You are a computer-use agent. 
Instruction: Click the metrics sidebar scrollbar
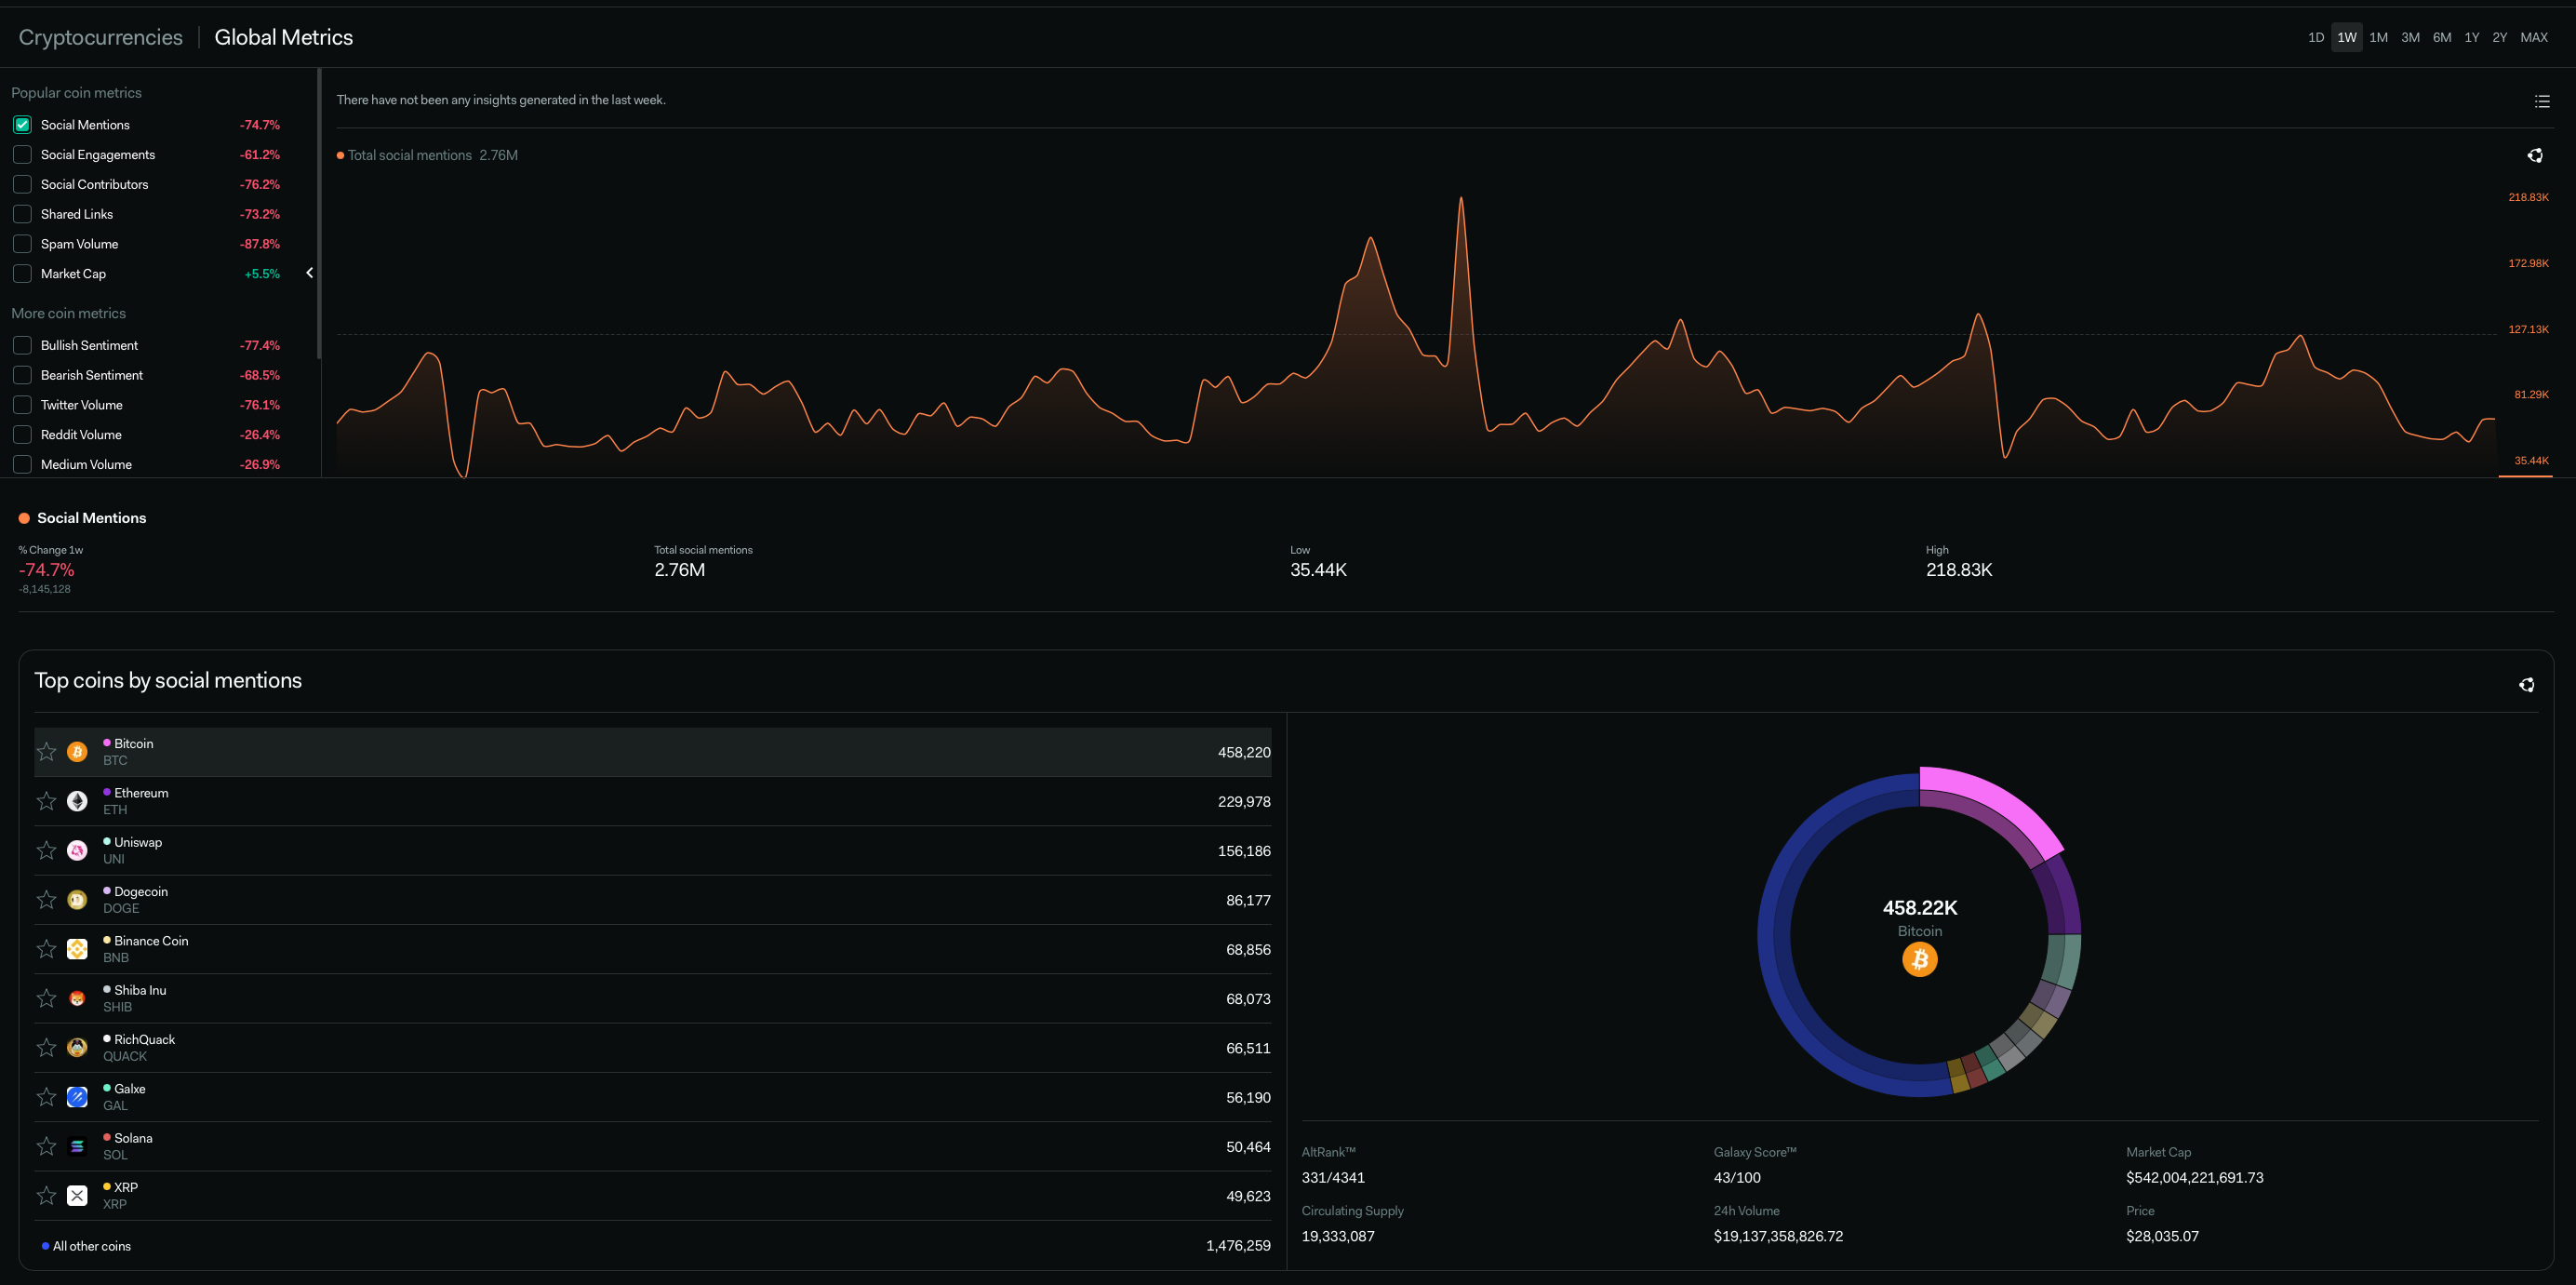319,210
